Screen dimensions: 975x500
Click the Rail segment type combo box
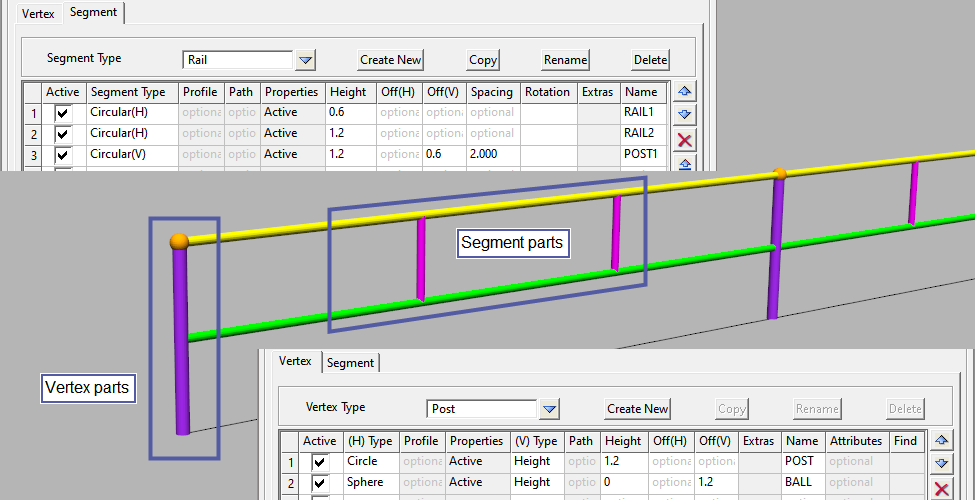238,60
